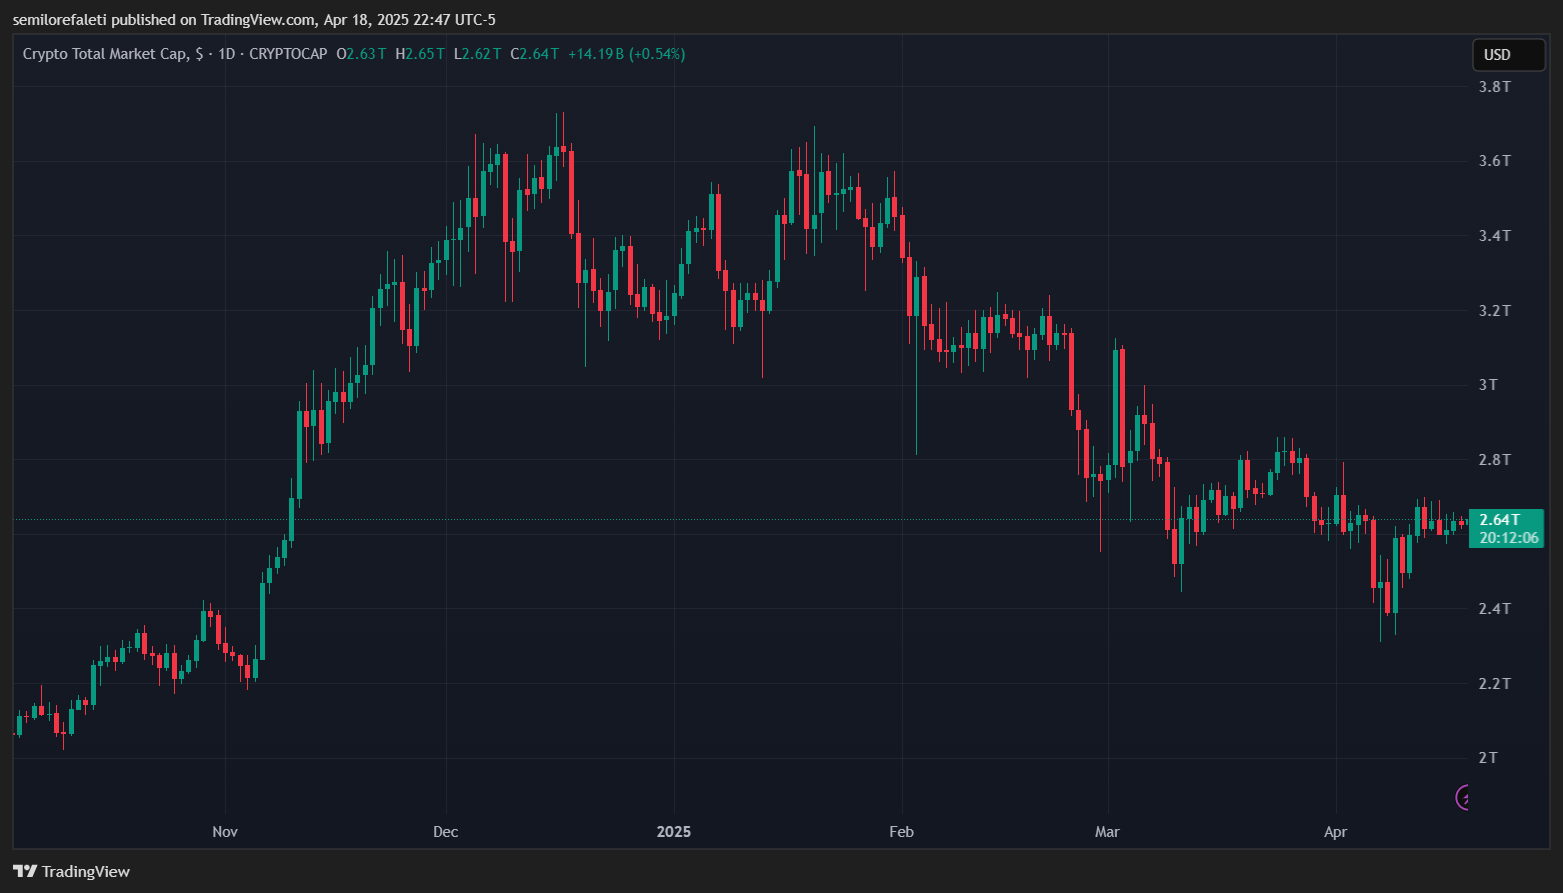Click the 3.2T price axis label
Screen dimensions: 1563x893
[1495, 311]
